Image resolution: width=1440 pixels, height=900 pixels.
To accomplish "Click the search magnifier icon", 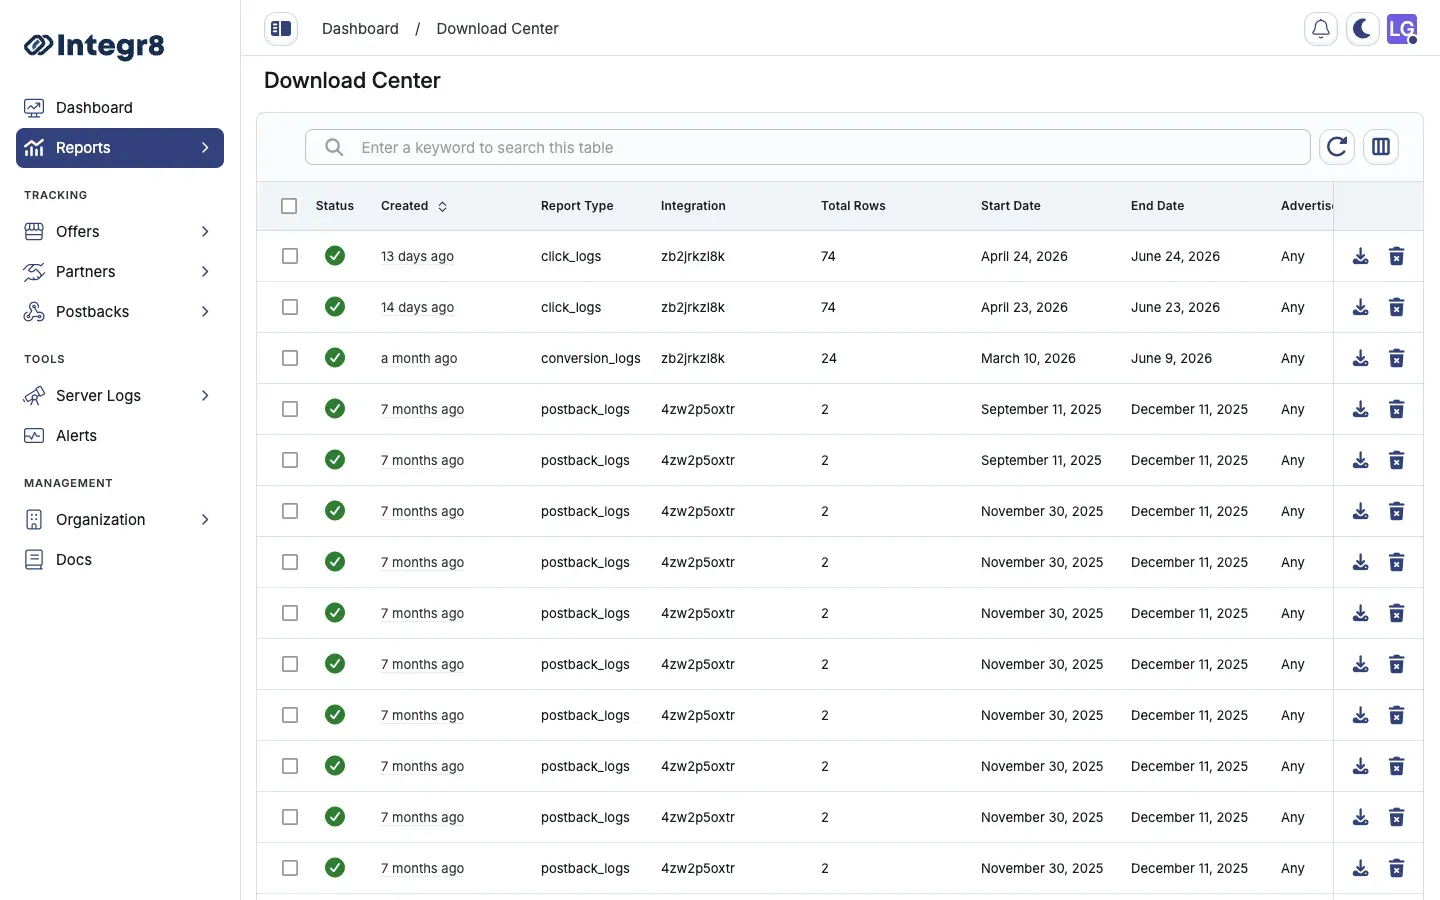I will click(x=334, y=147).
